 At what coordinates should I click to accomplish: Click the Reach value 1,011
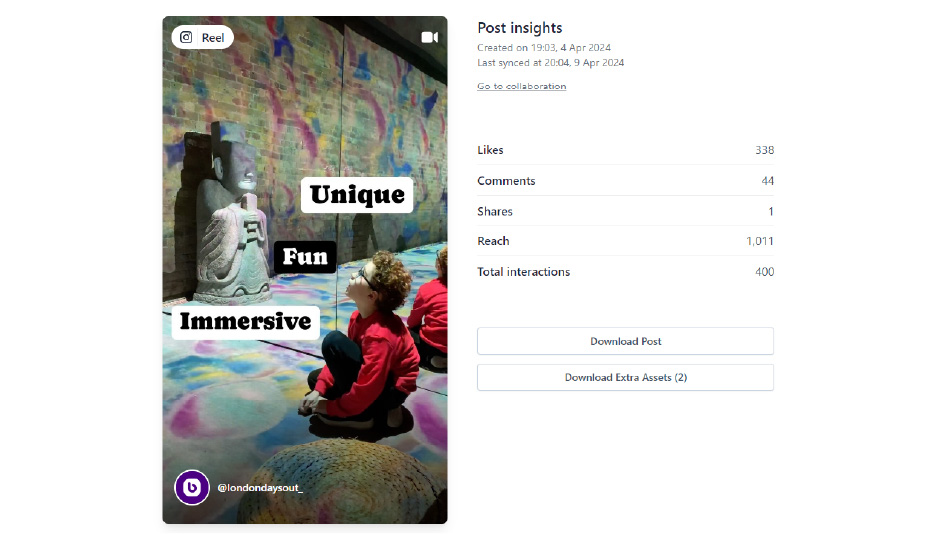pyautogui.click(x=759, y=241)
